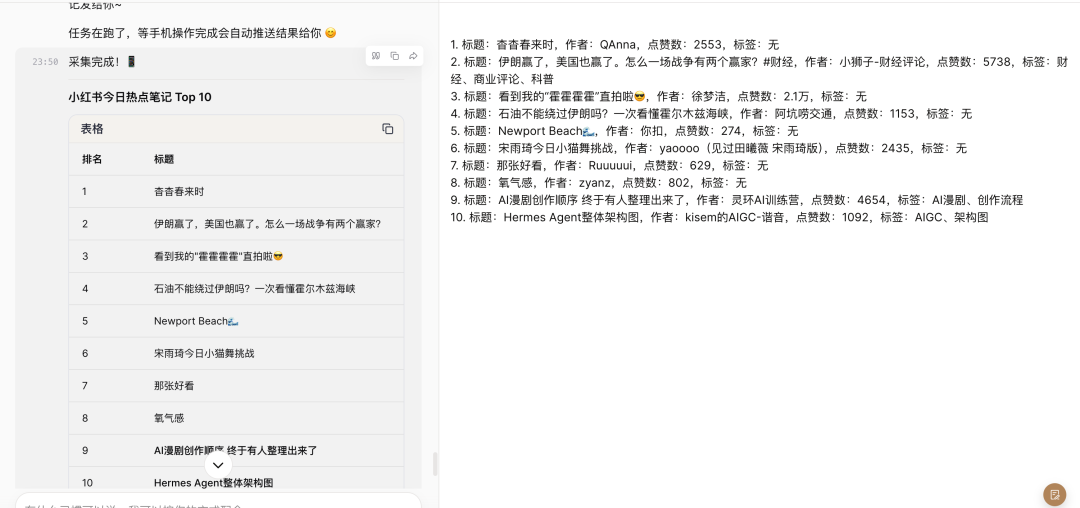
Task: Click the 采集完成! message text
Action: pos(102,61)
